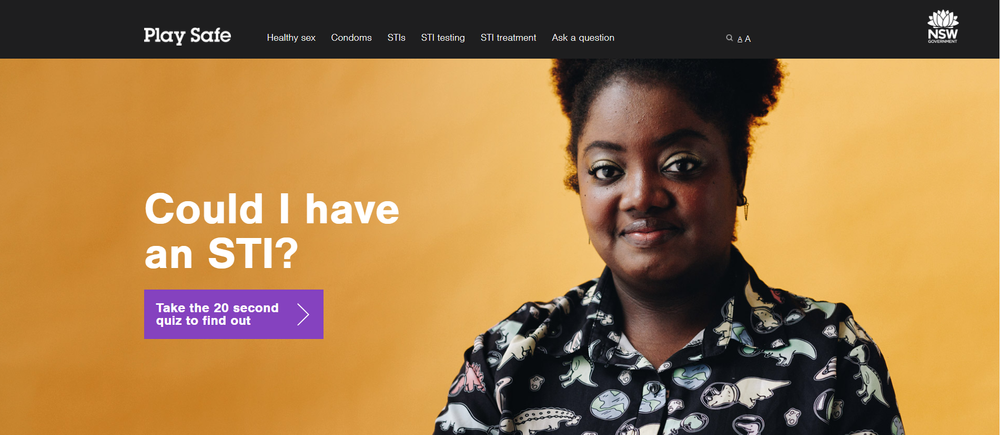Select STIs in the navigation bar
Image resolution: width=1000 pixels, height=435 pixels.
[396, 38]
